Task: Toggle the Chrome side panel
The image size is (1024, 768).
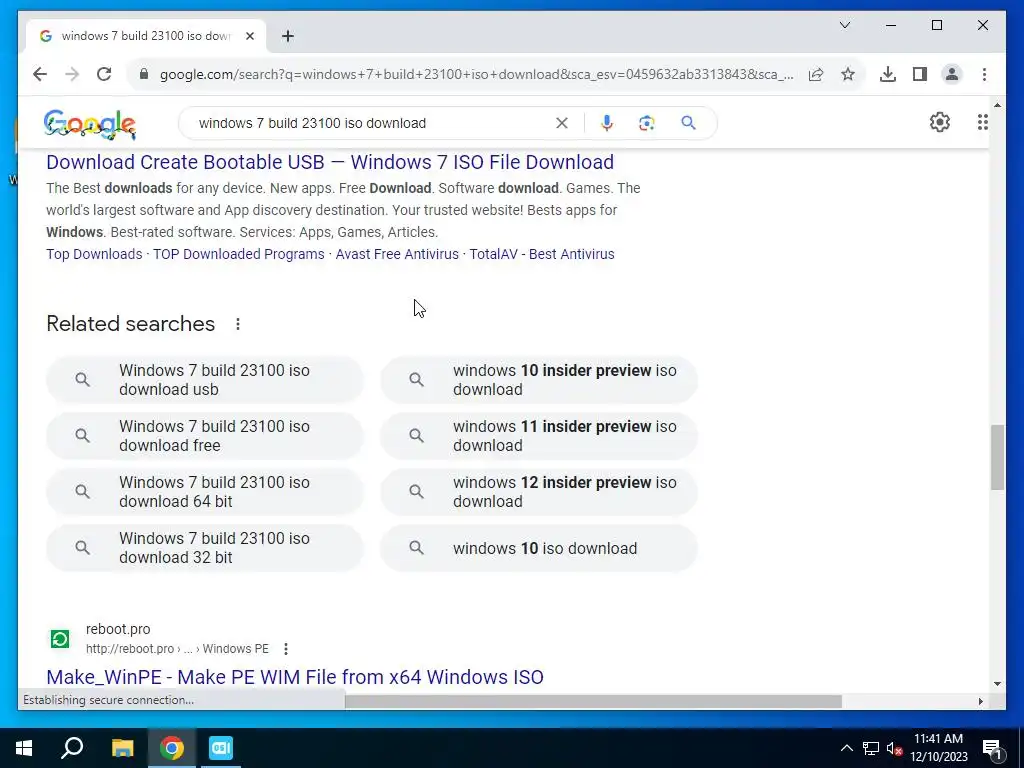Action: coord(920,74)
